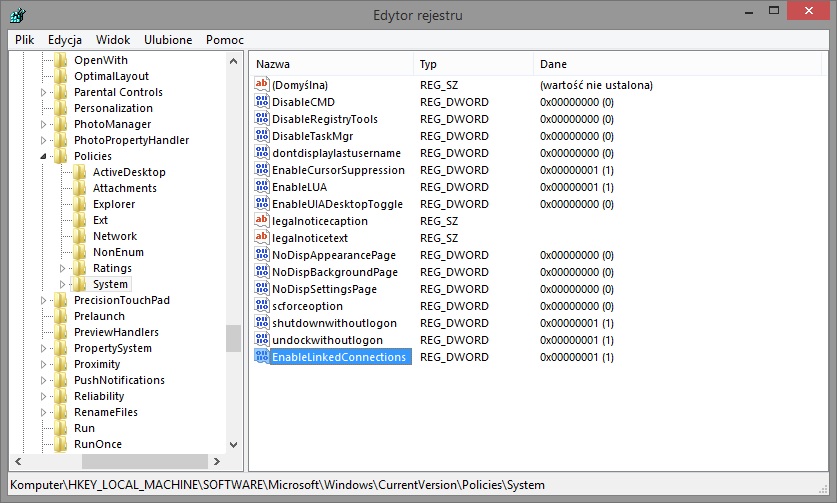
Task: Sort by the Typ column header
Action: click(x=473, y=64)
